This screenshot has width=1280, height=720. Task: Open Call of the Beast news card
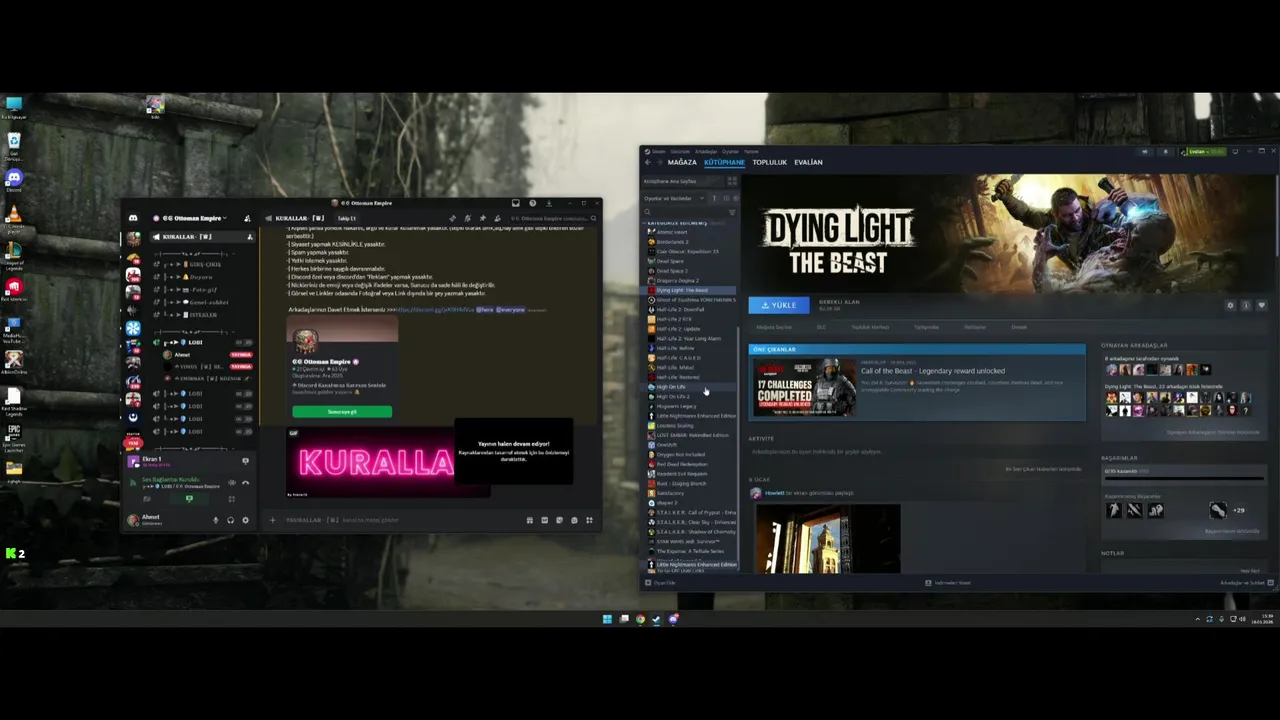click(916, 386)
